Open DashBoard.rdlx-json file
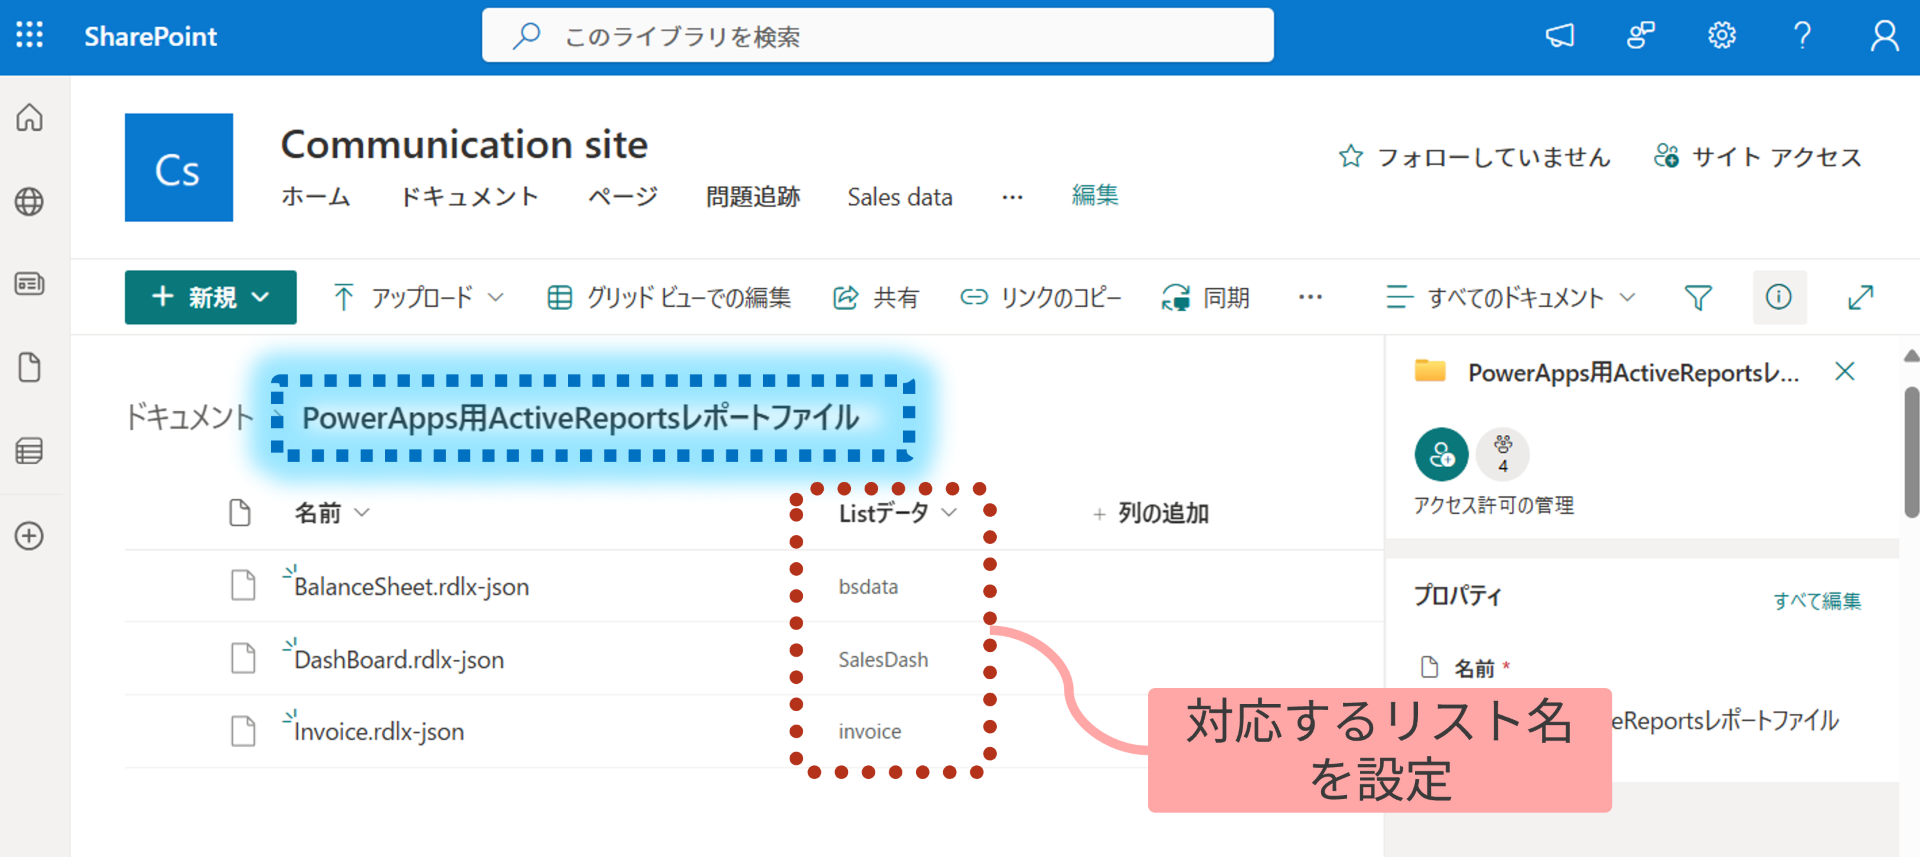The height and width of the screenshot is (857, 1920). [x=399, y=659]
